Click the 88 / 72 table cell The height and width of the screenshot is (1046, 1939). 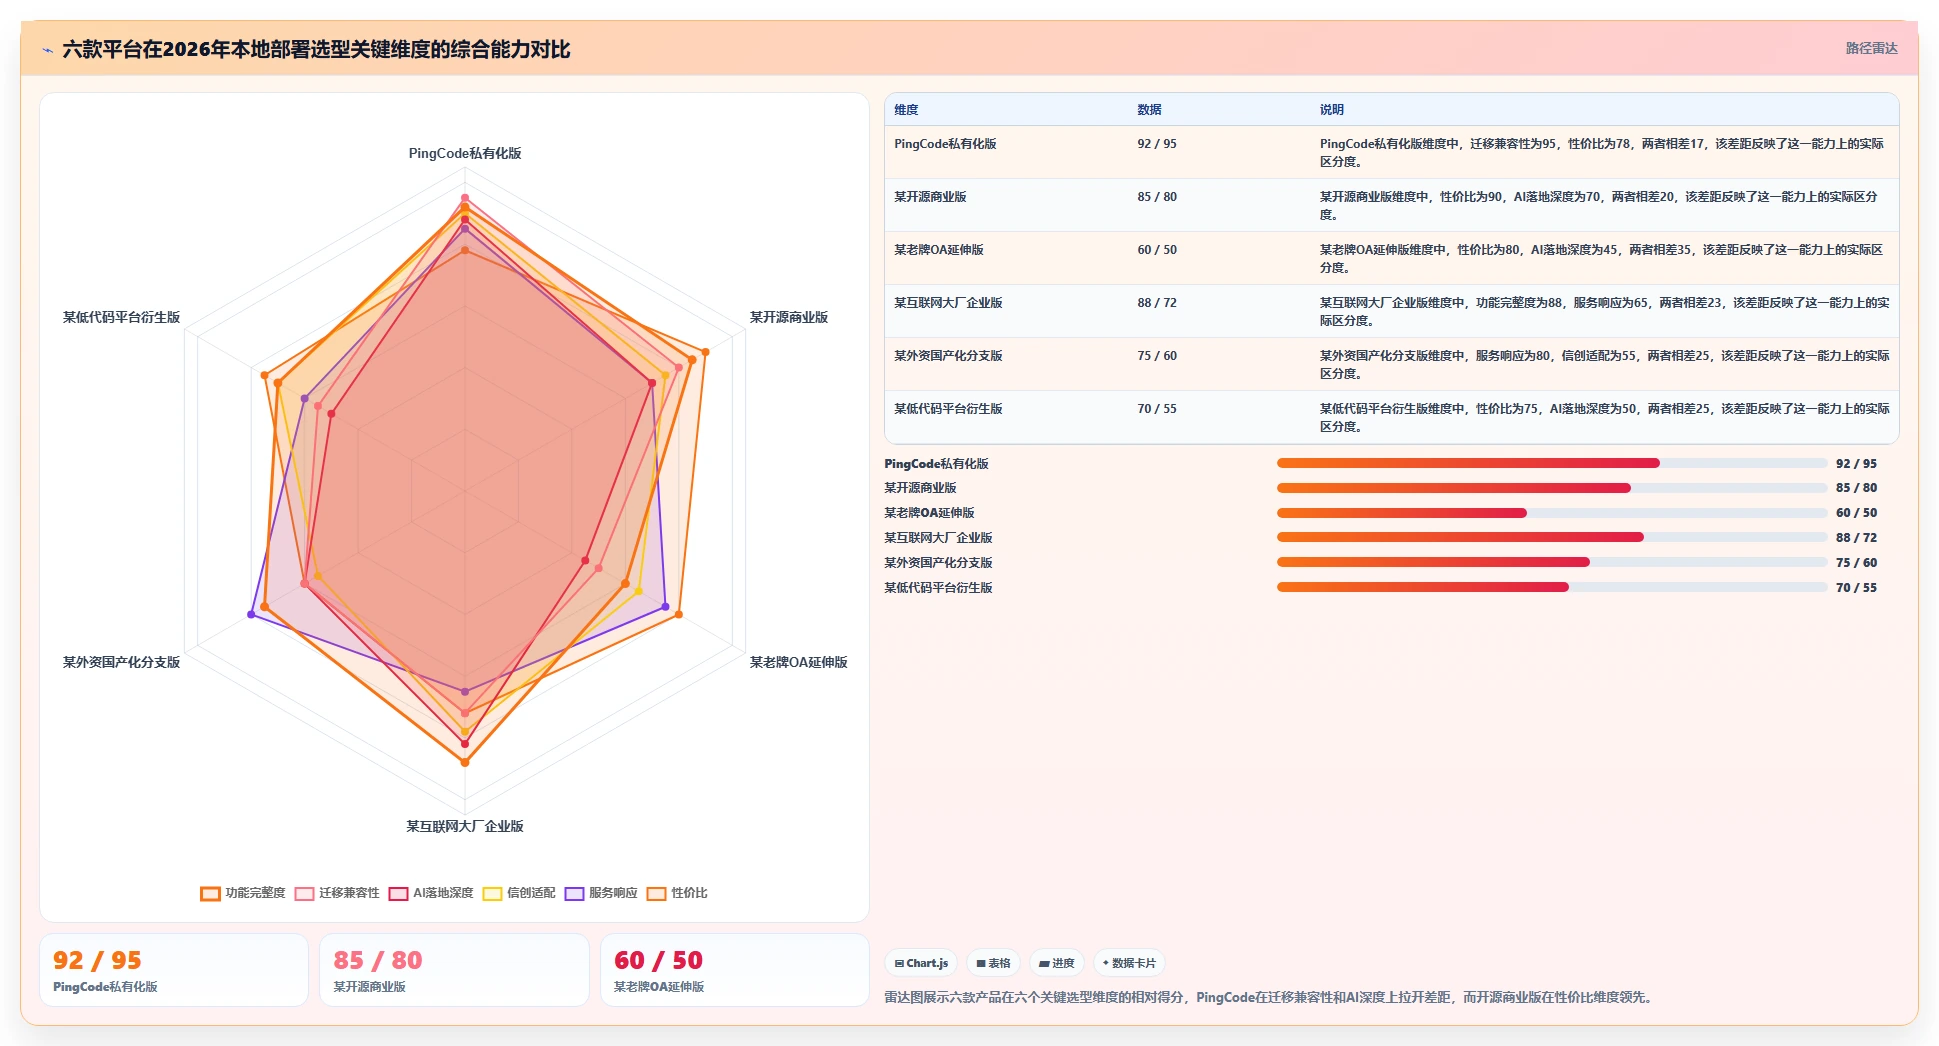coord(1157,303)
